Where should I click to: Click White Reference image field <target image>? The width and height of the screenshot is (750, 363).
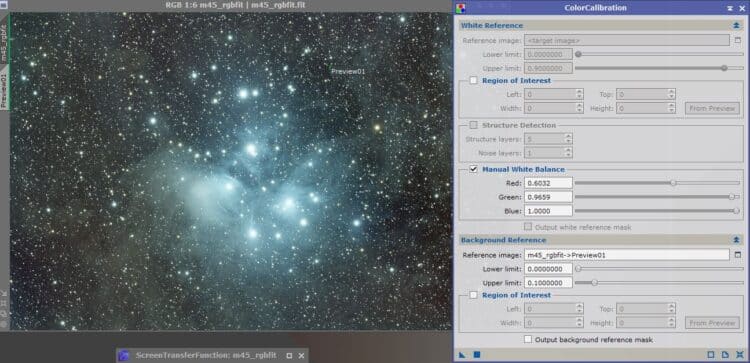[x=627, y=41]
